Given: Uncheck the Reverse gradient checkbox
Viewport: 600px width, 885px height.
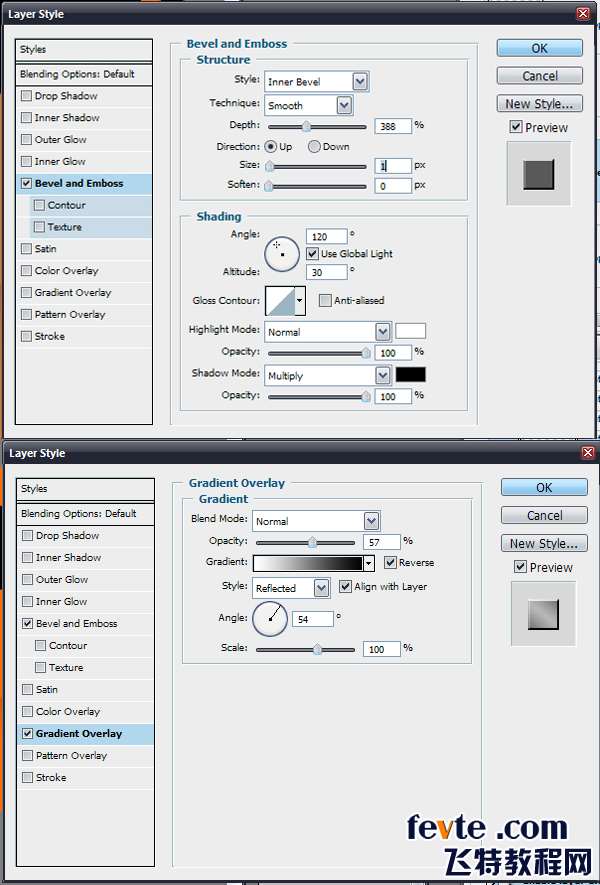Looking at the screenshot, I should click(390, 563).
